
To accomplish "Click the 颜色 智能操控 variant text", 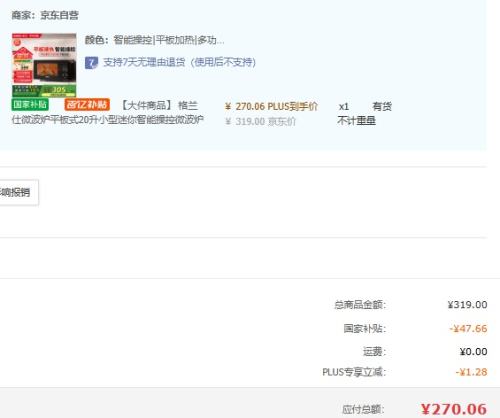I will click(x=154, y=40).
